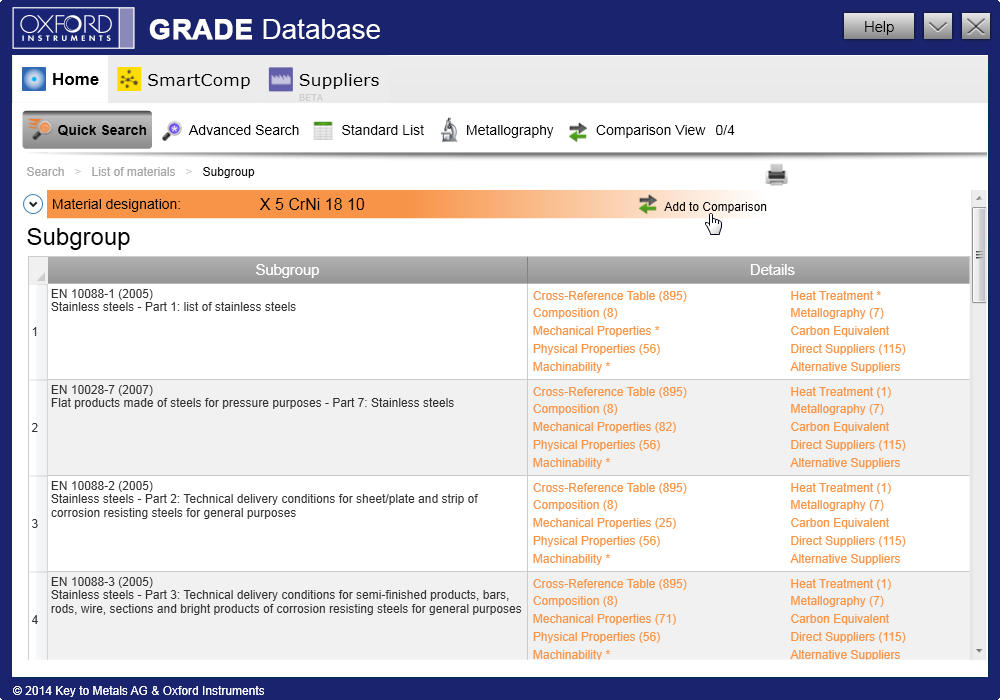1000x700 pixels.
Task: Expand the Material designation chevron
Action: pos(33,204)
